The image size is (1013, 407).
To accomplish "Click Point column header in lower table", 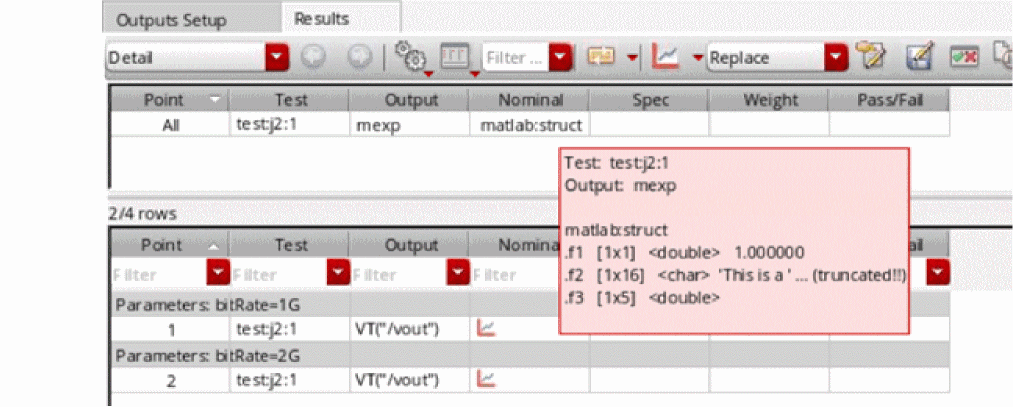I will tap(170, 245).
